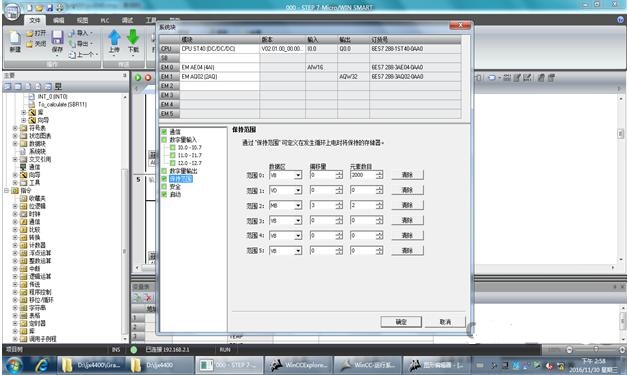This screenshot has width=628, height=375.
Task: Click the green run button in editor toolbar
Action: coord(138,78)
